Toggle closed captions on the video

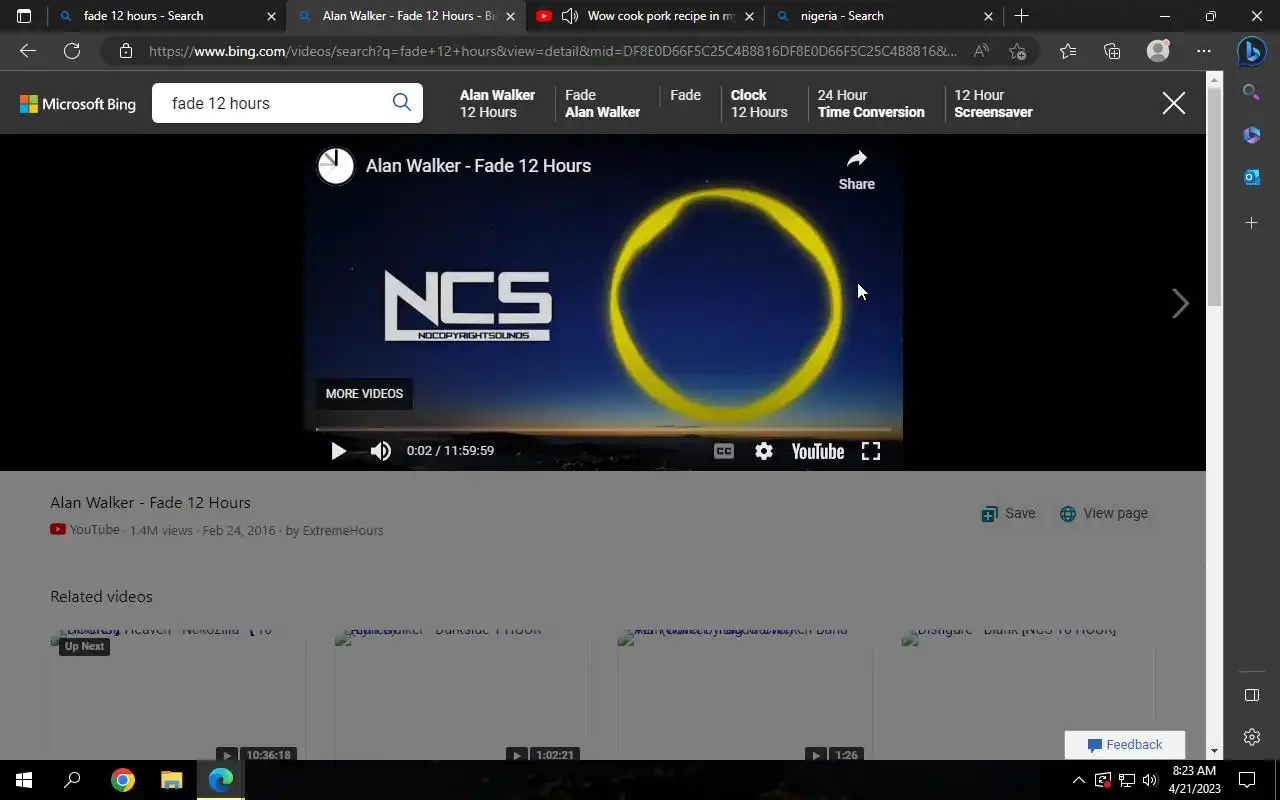[x=724, y=451]
